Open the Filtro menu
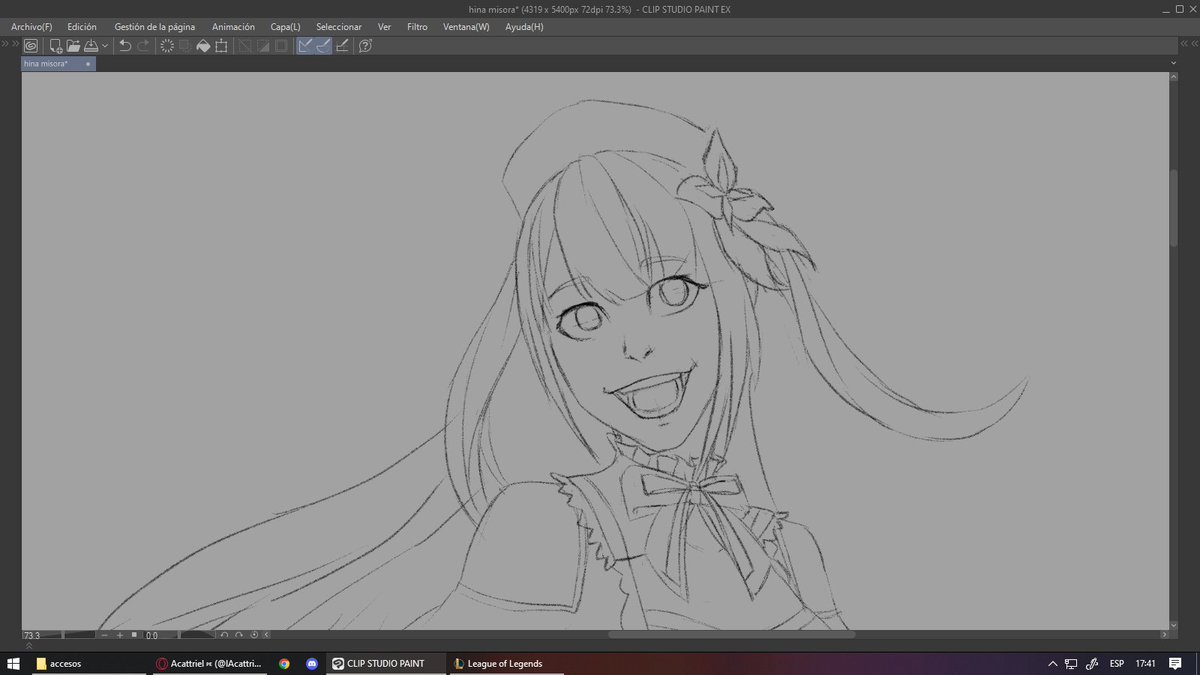Screen dimensions: 1200x675 [x=417, y=27]
